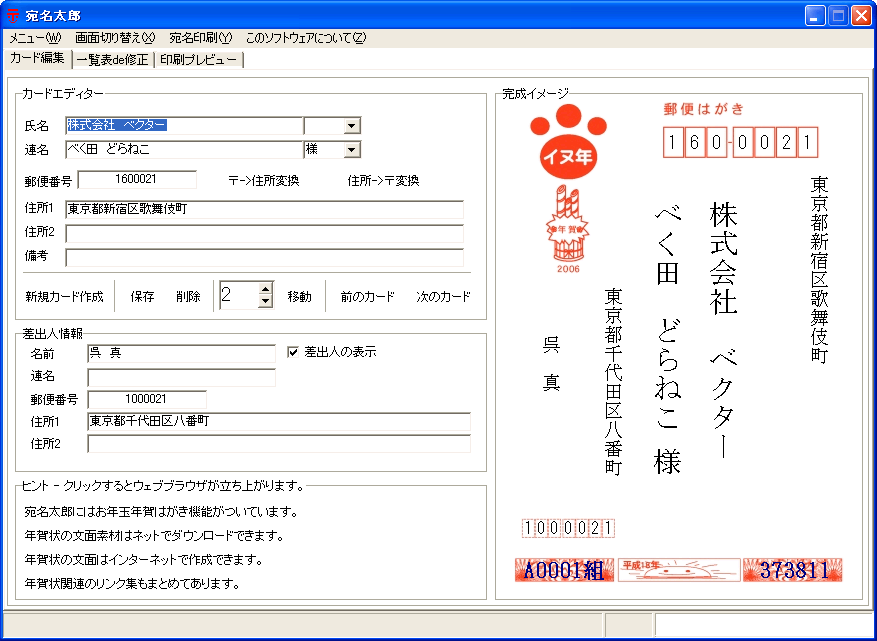877x641 pixels.
Task: Open the 連名 honorific dropdown showing 様
Action: point(351,150)
